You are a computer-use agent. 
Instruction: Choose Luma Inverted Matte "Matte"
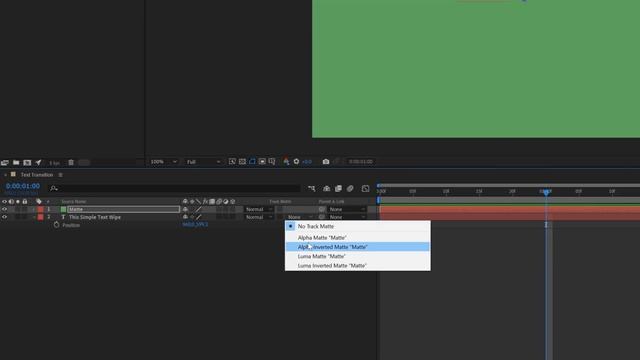[x=358, y=266]
